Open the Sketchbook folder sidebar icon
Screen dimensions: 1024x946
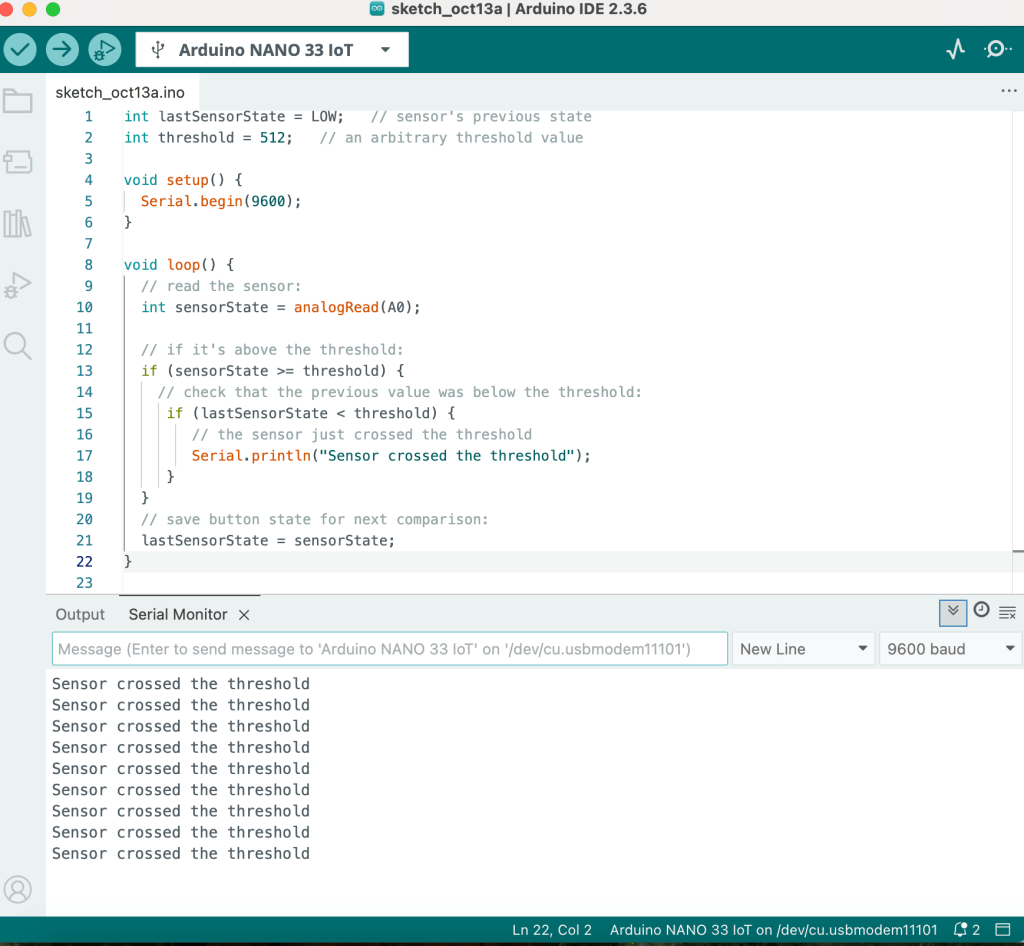[18, 101]
